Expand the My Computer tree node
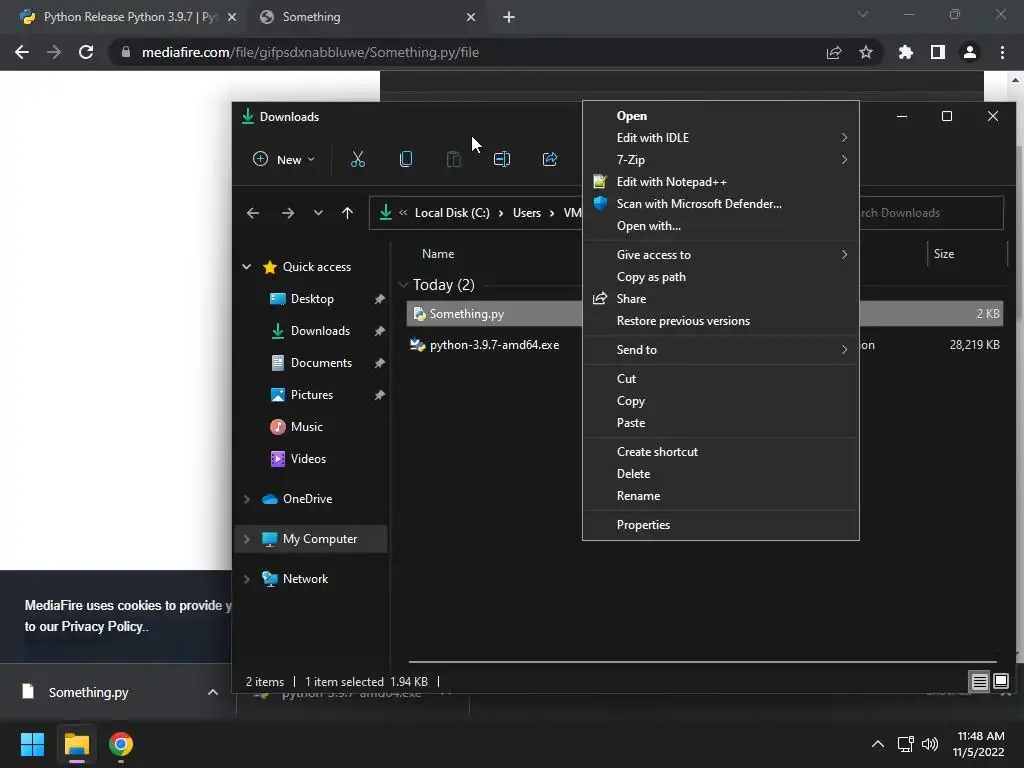 tap(247, 539)
